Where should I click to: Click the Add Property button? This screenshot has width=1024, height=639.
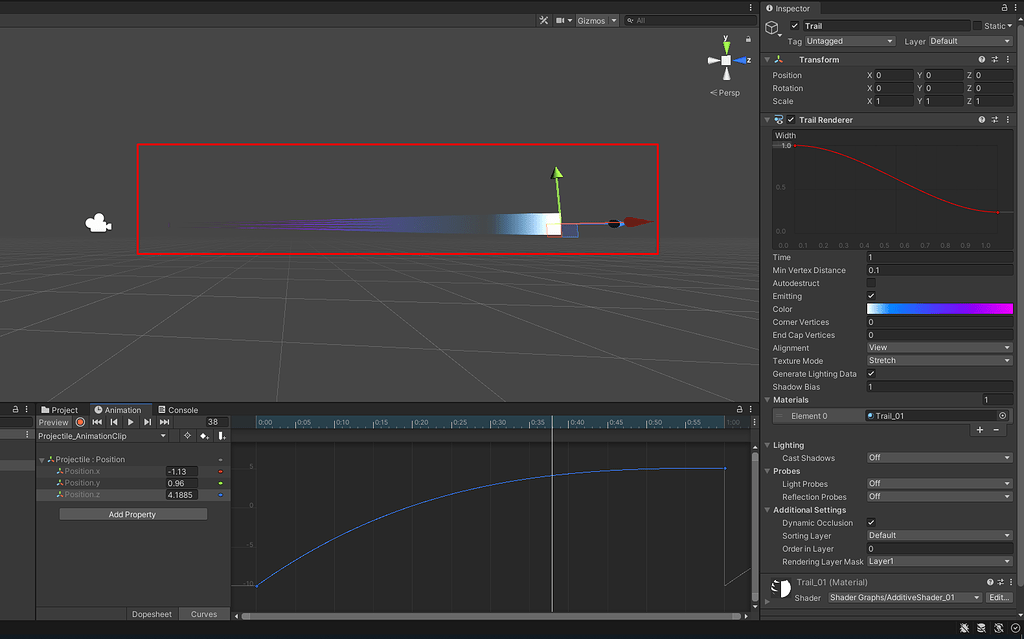tap(133, 513)
